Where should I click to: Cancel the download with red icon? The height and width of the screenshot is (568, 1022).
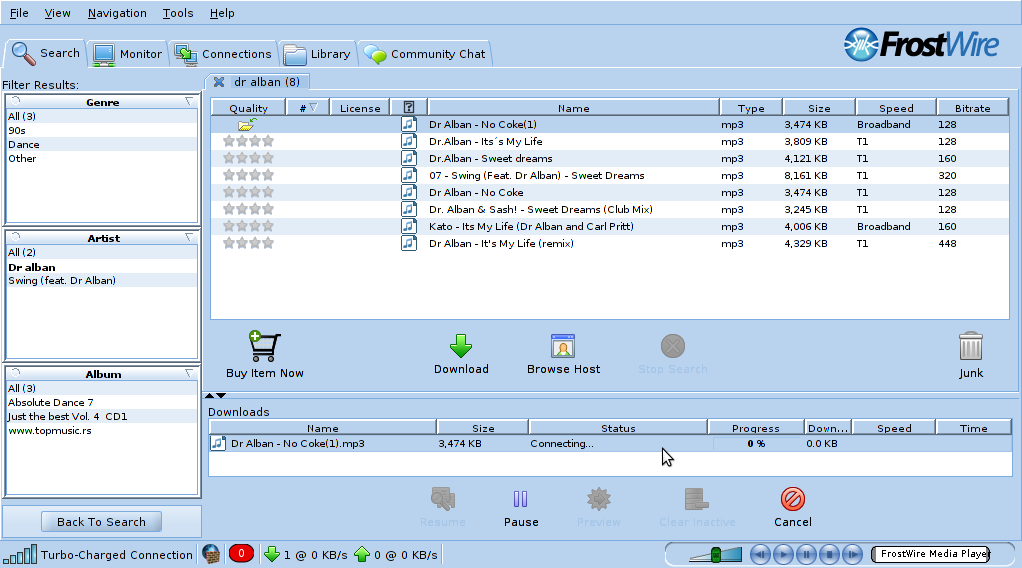[793, 500]
